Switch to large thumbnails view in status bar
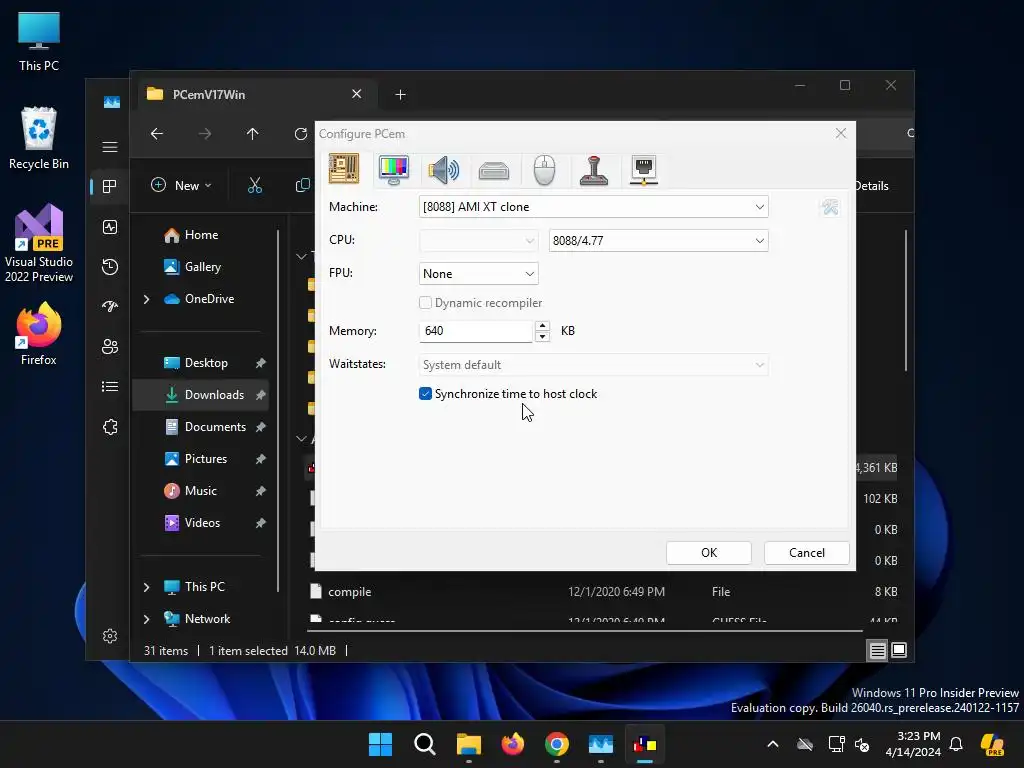This screenshot has width=1024, height=768. point(899,650)
